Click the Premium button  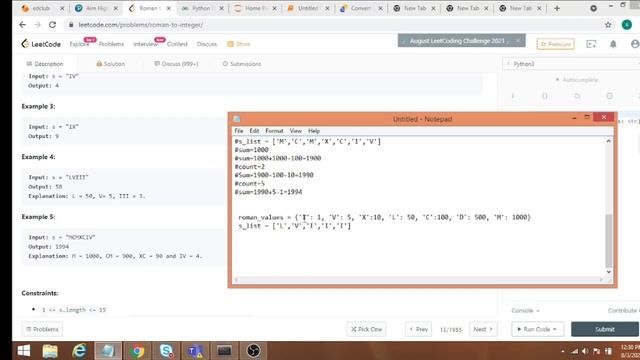pos(556,44)
